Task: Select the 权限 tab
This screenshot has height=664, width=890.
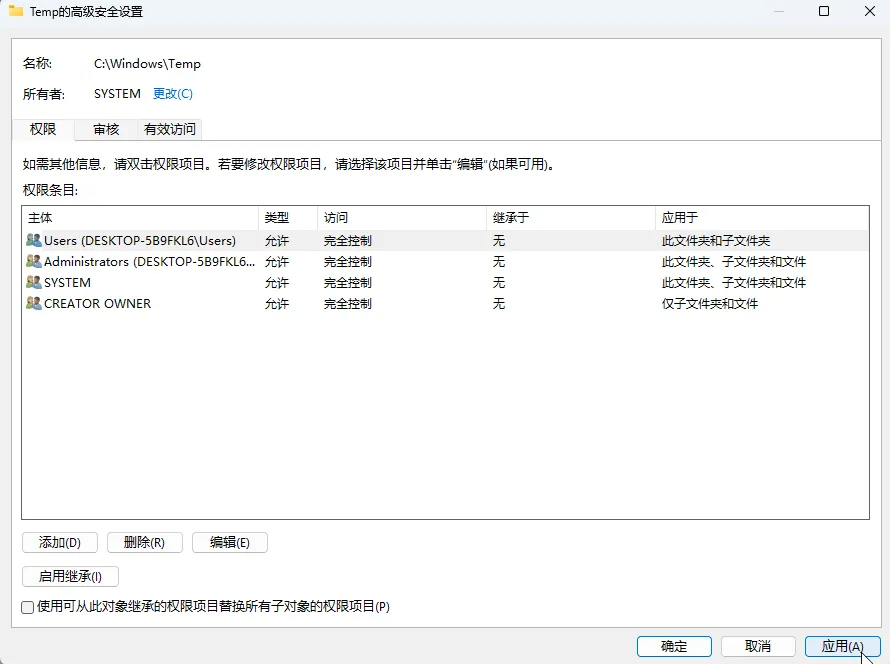Action: tap(43, 129)
